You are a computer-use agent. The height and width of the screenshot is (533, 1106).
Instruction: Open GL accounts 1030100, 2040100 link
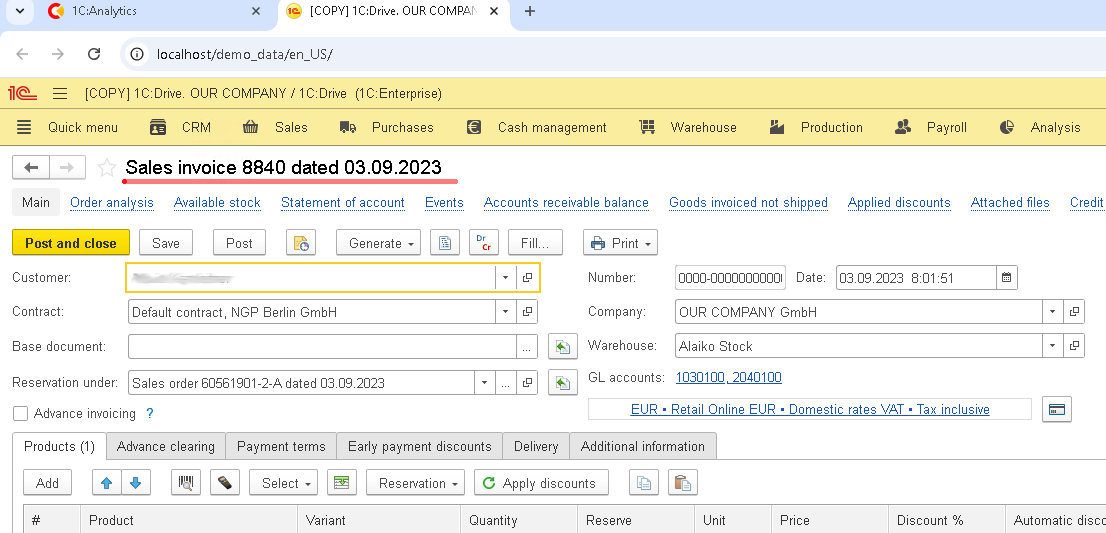click(x=728, y=378)
